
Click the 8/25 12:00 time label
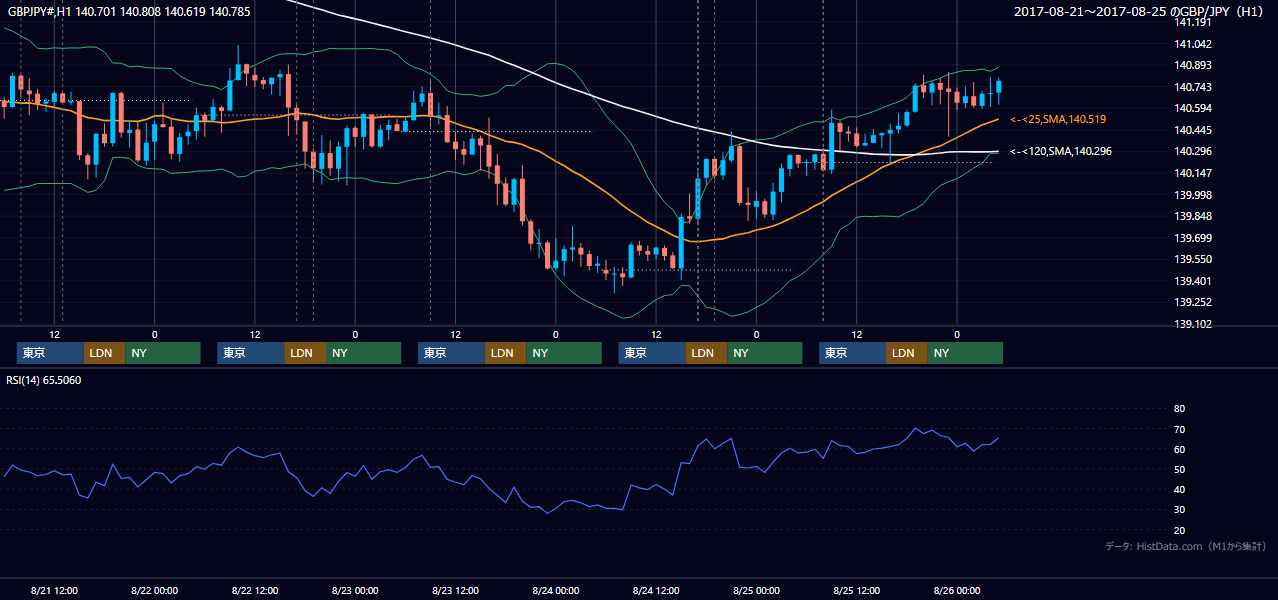pos(857,590)
